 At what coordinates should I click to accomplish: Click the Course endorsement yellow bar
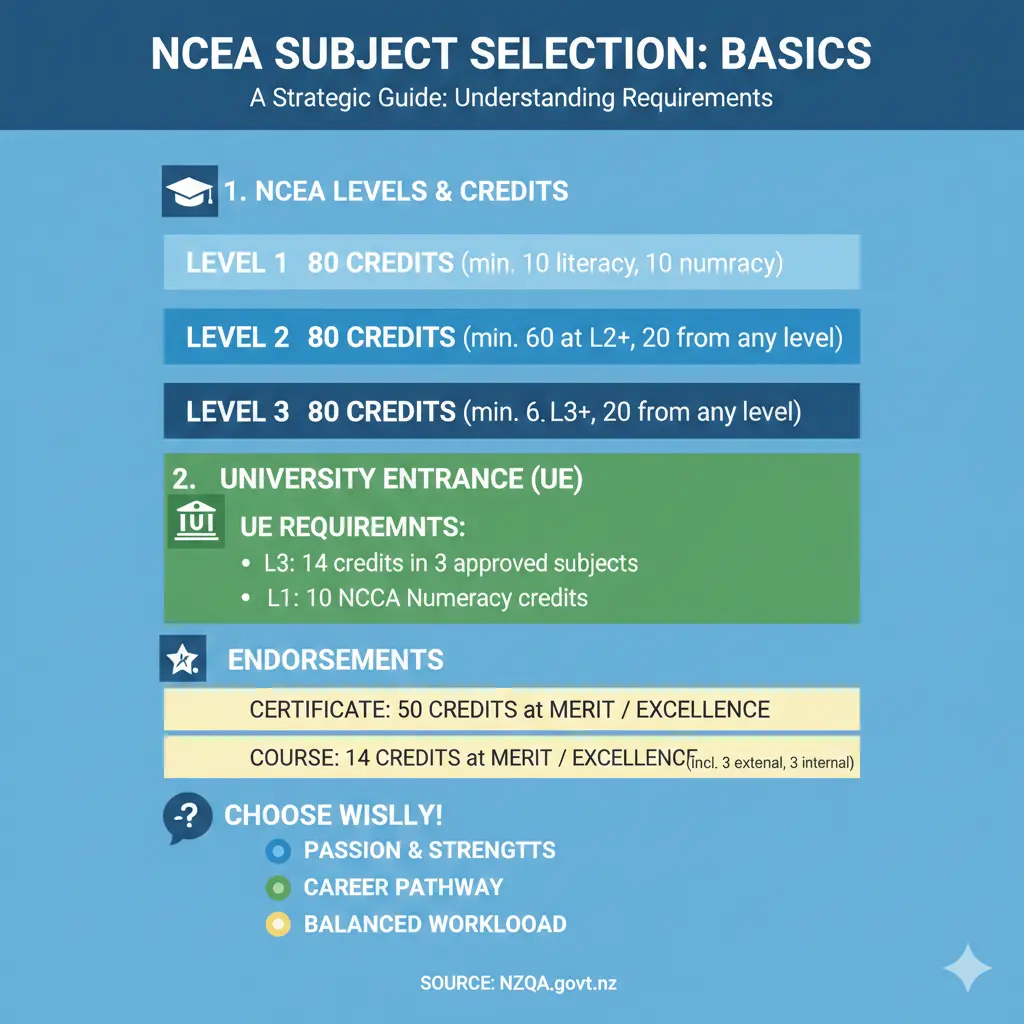[x=511, y=758]
